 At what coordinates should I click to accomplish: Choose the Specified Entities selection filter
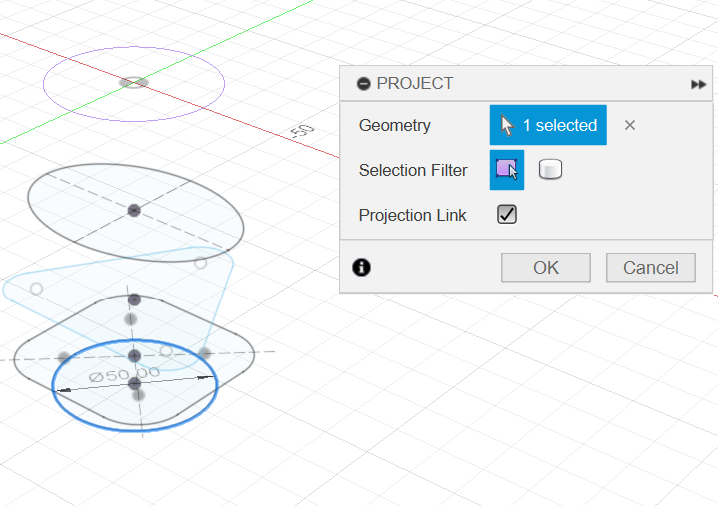point(507,170)
